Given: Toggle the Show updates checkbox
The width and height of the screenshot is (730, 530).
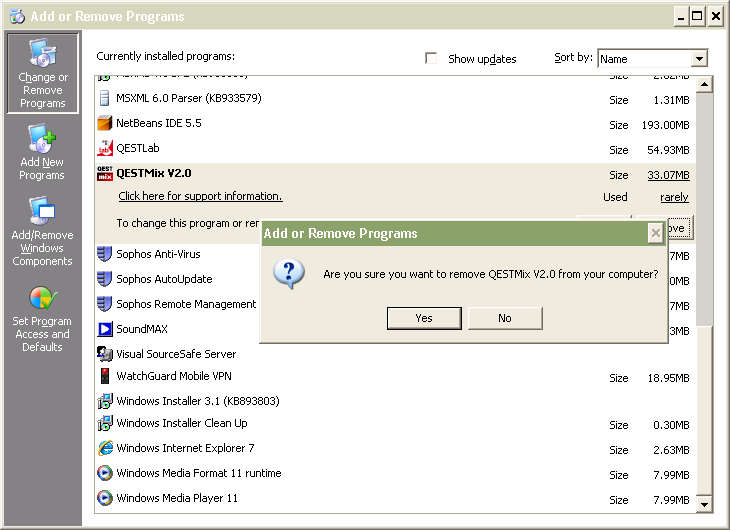Looking at the screenshot, I should coord(432,59).
